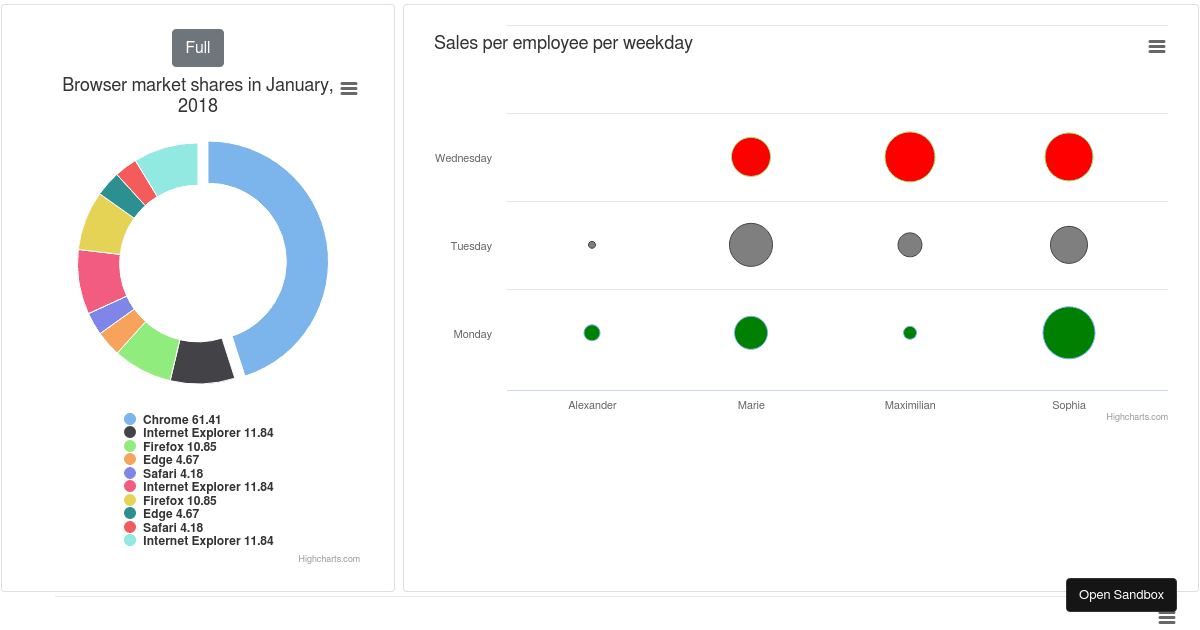Select Sophia's large green Monday bubble
1200x630 pixels.
point(1068,332)
